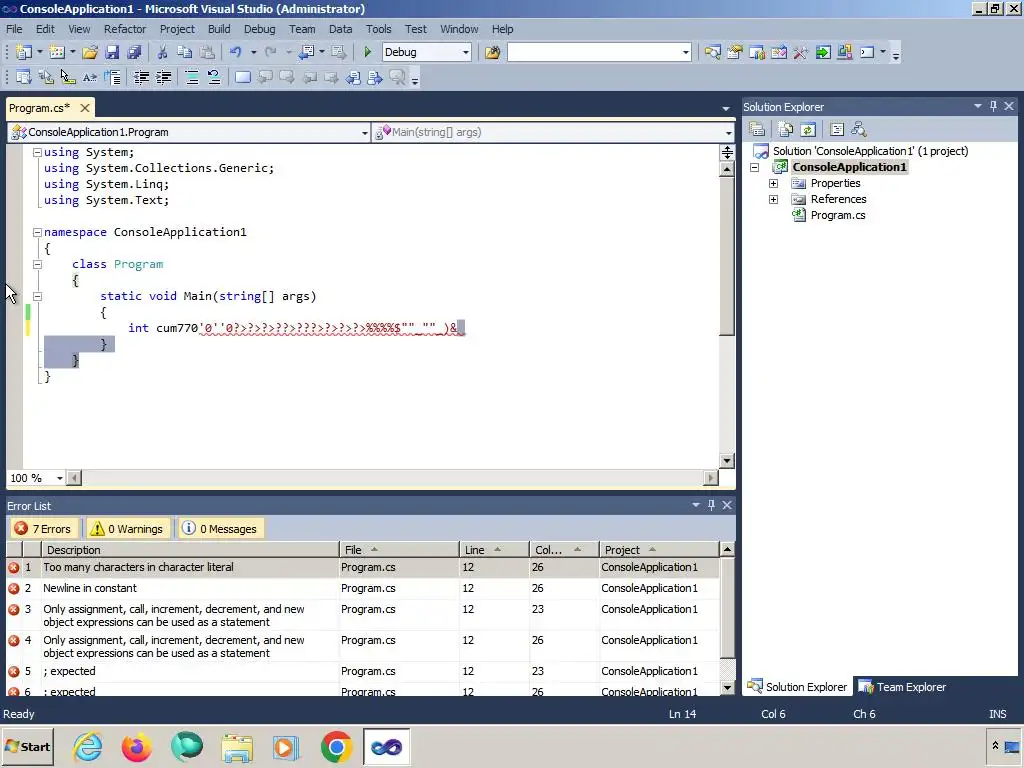Screen dimensions: 1024x768
Task: Click the Find in Files icon
Action: coord(492,52)
